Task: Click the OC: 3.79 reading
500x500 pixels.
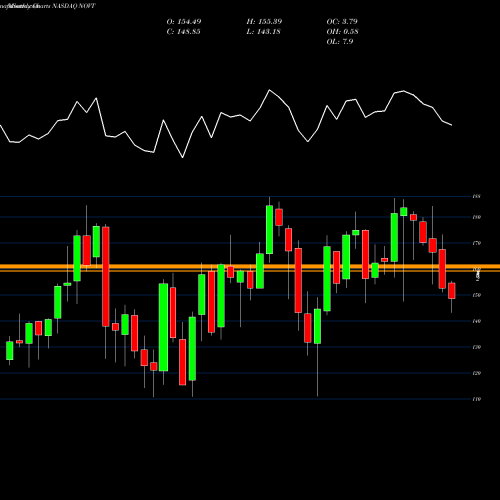Action: [342, 22]
